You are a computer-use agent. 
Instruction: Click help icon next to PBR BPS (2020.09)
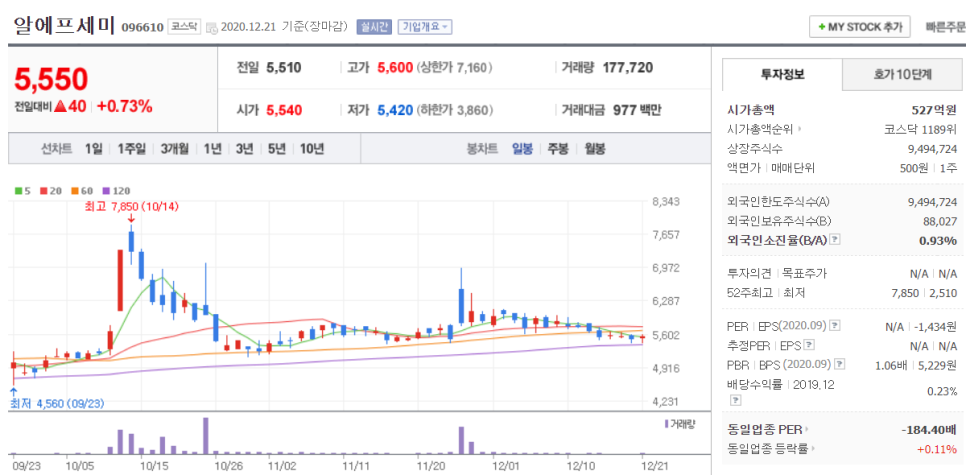pyautogui.click(x=842, y=364)
